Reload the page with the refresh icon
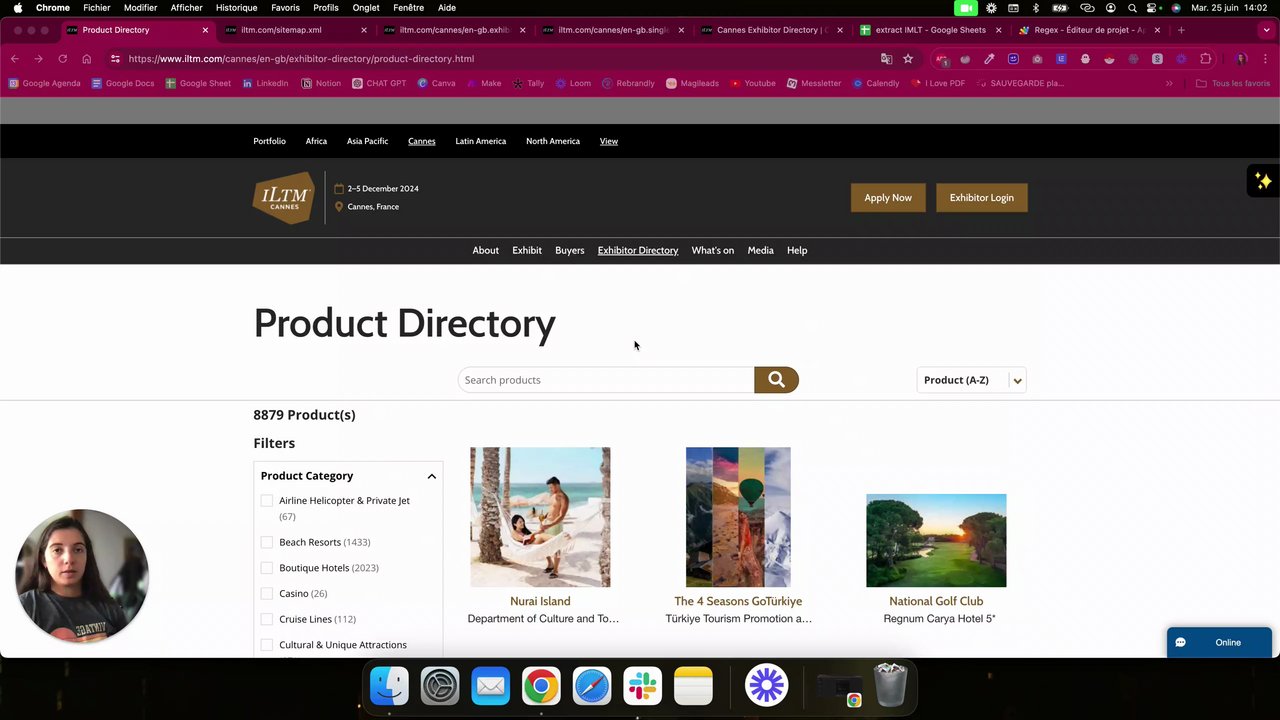This screenshot has width=1280, height=720. [62, 59]
